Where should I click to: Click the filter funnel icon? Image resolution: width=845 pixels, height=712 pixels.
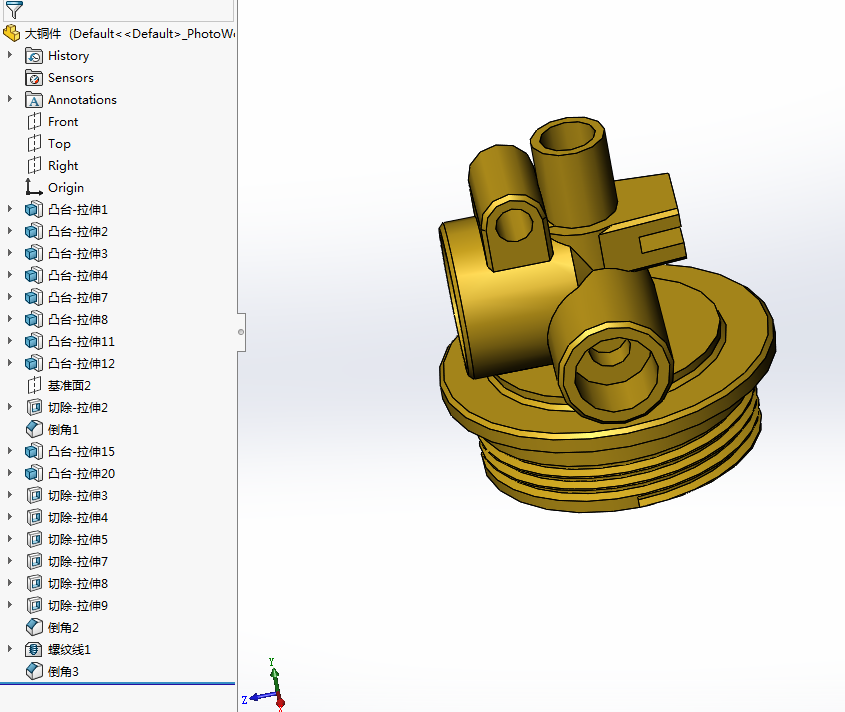(14, 9)
